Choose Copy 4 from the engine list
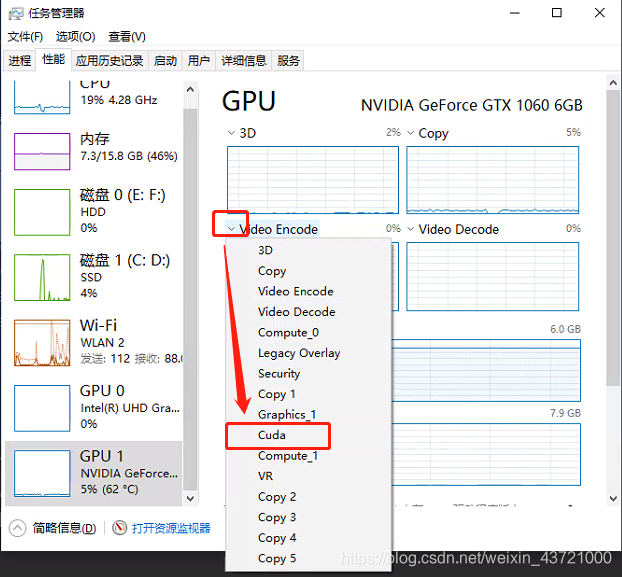 point(308,538)
